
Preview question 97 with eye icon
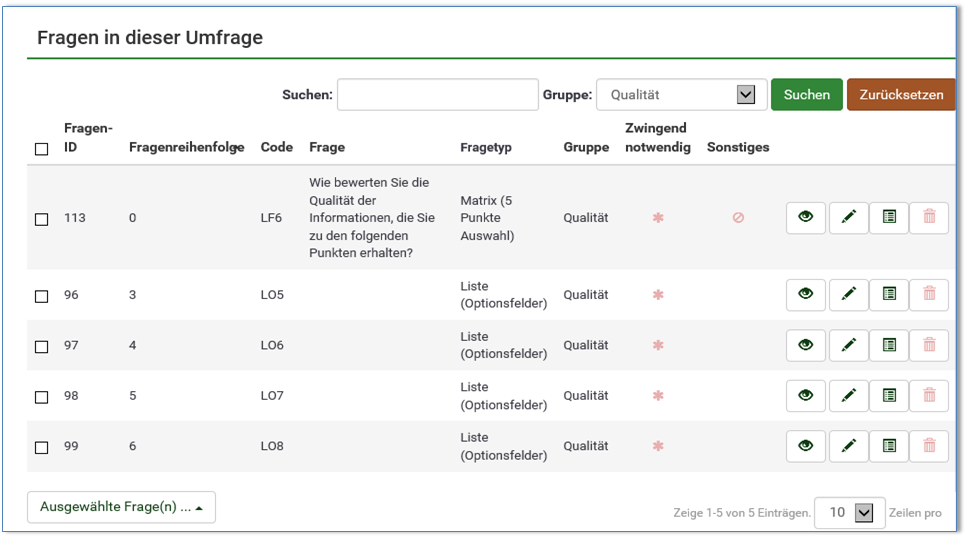pyautogui.click(x=805, y=345)
